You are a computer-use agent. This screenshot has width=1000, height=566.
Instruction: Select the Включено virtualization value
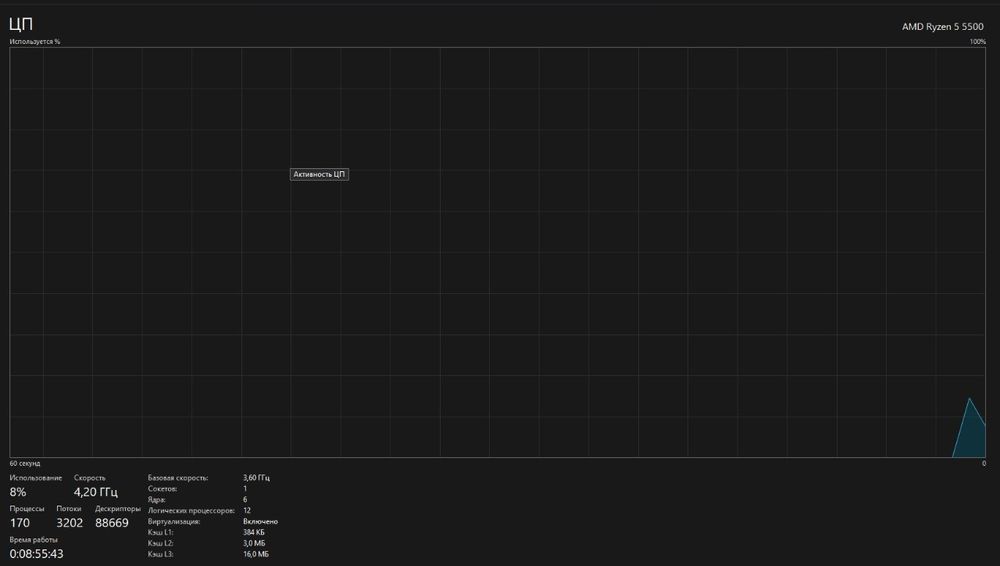point(260,521)
